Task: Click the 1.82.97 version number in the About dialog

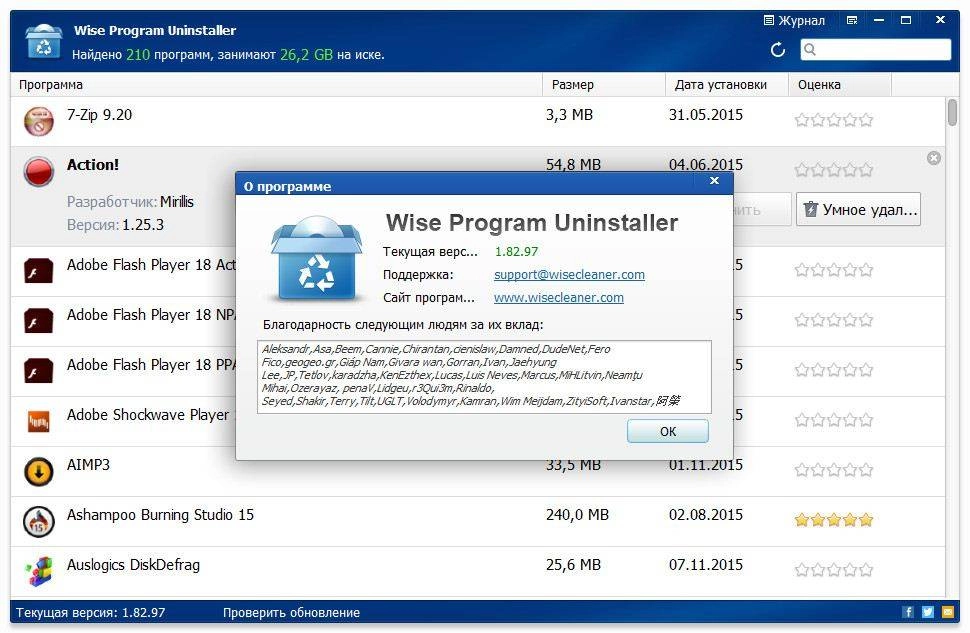Action: coord(517,252)
